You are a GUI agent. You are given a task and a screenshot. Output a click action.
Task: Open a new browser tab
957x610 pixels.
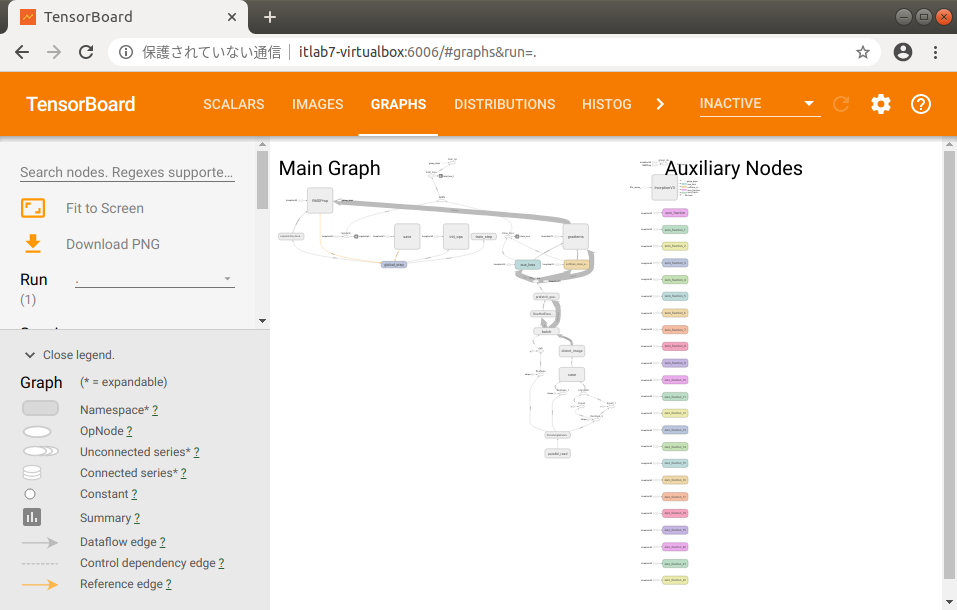click(x=270, y=17)
